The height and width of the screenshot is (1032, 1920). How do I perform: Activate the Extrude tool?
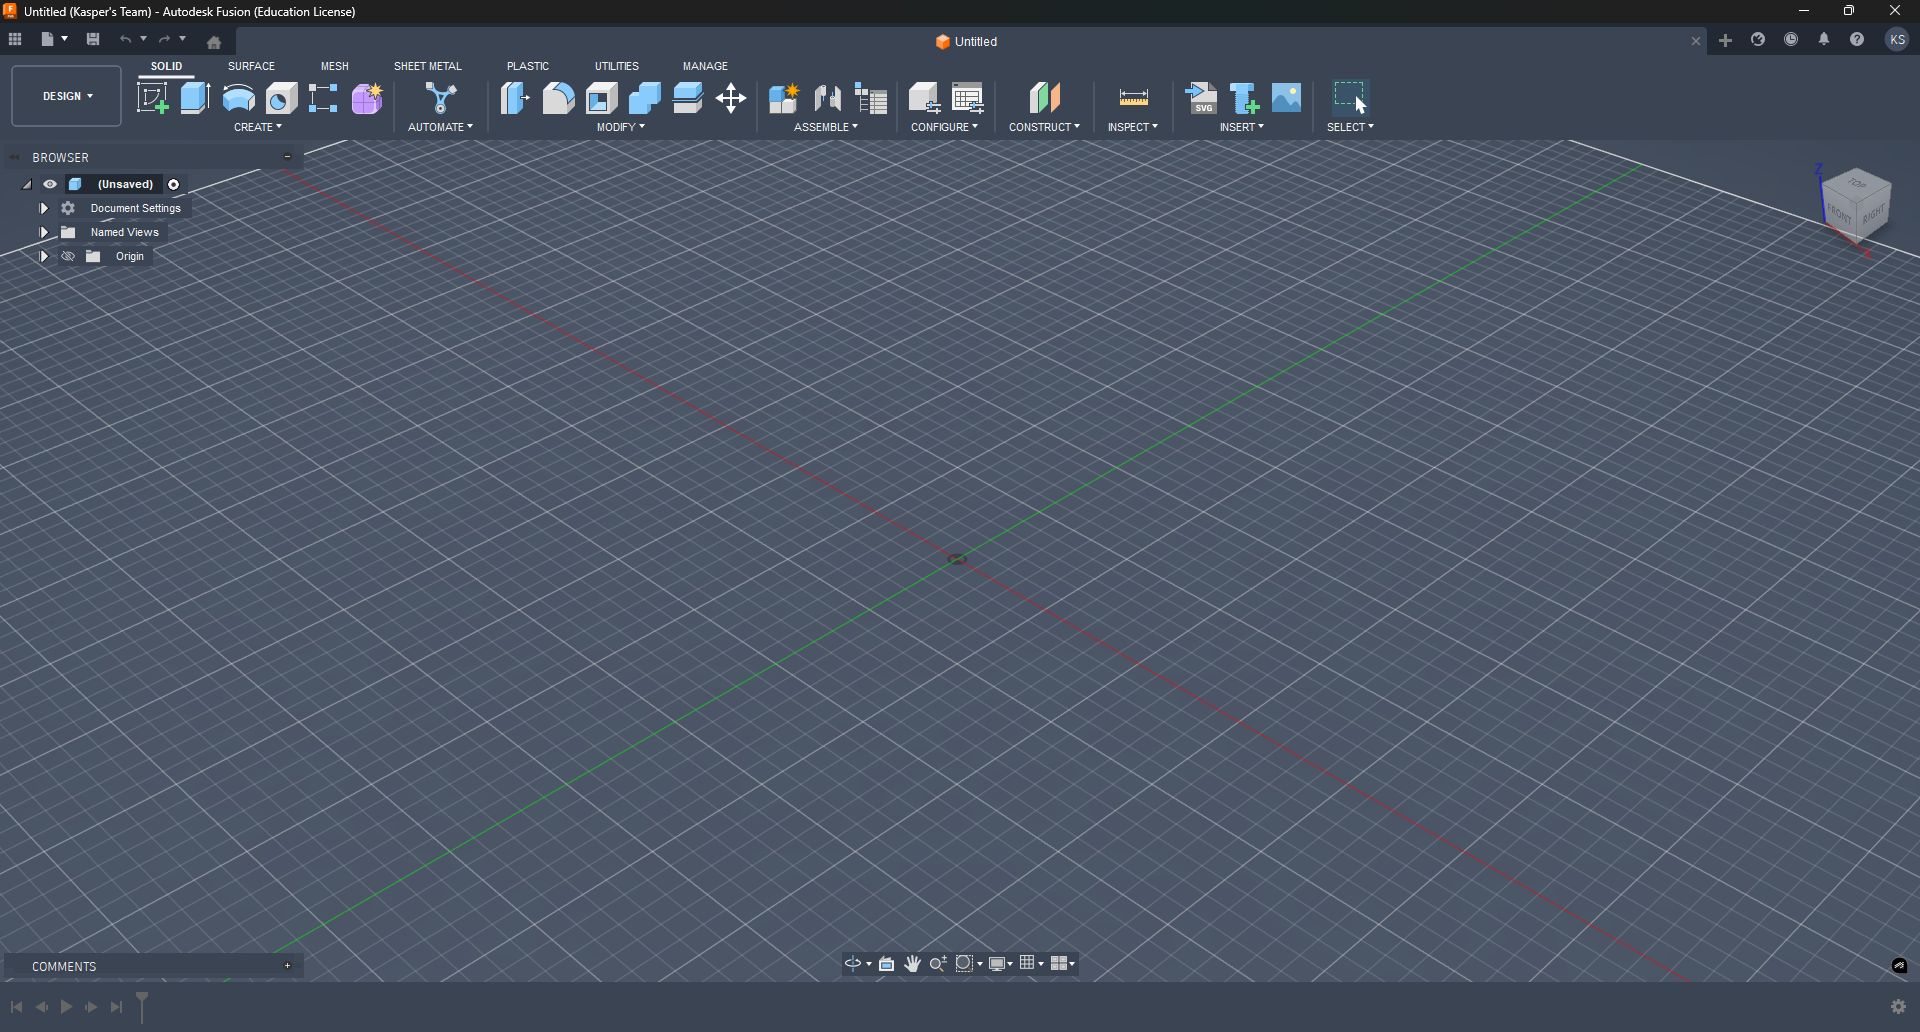(x=194, y=98)
